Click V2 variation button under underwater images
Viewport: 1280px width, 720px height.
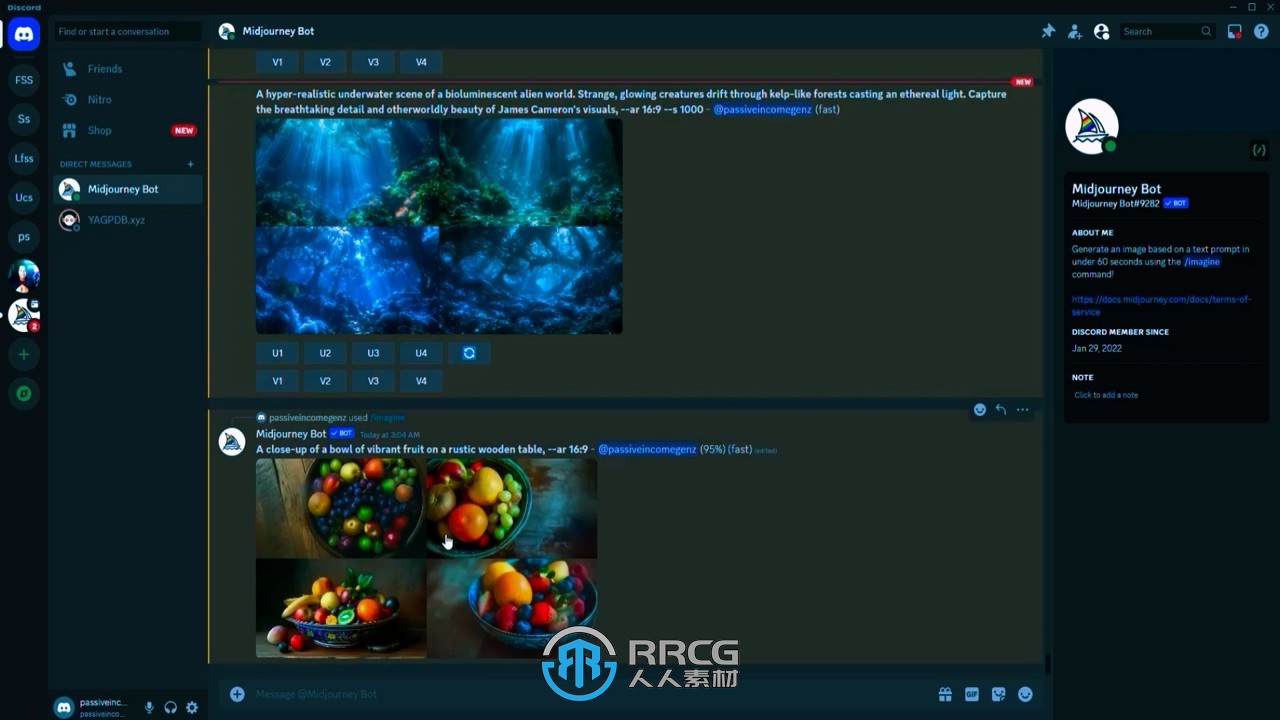(x=325, y=381)
